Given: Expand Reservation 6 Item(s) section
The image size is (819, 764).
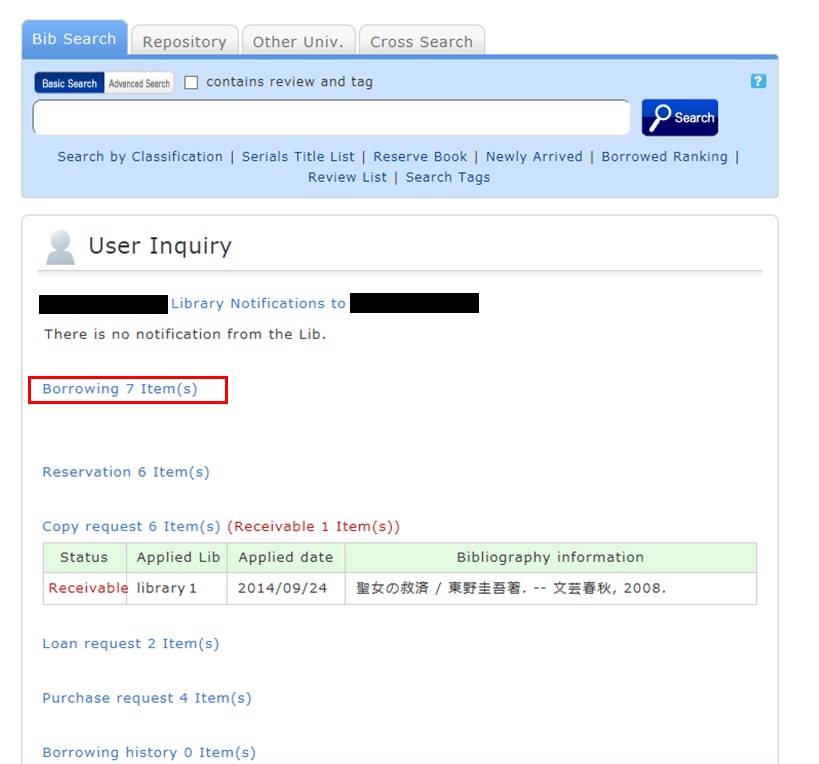Looking at the screenshot, I should (126, 472).
